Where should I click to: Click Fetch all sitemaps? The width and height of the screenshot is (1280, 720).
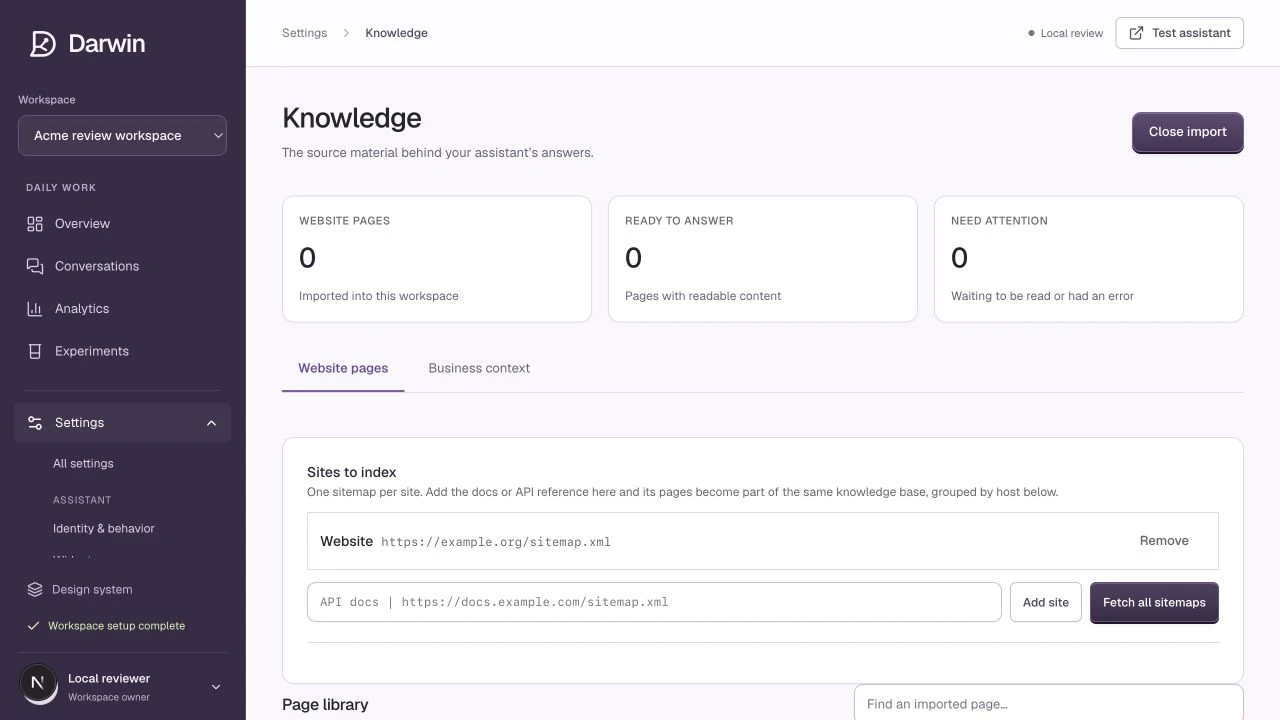coord(1154,602)
